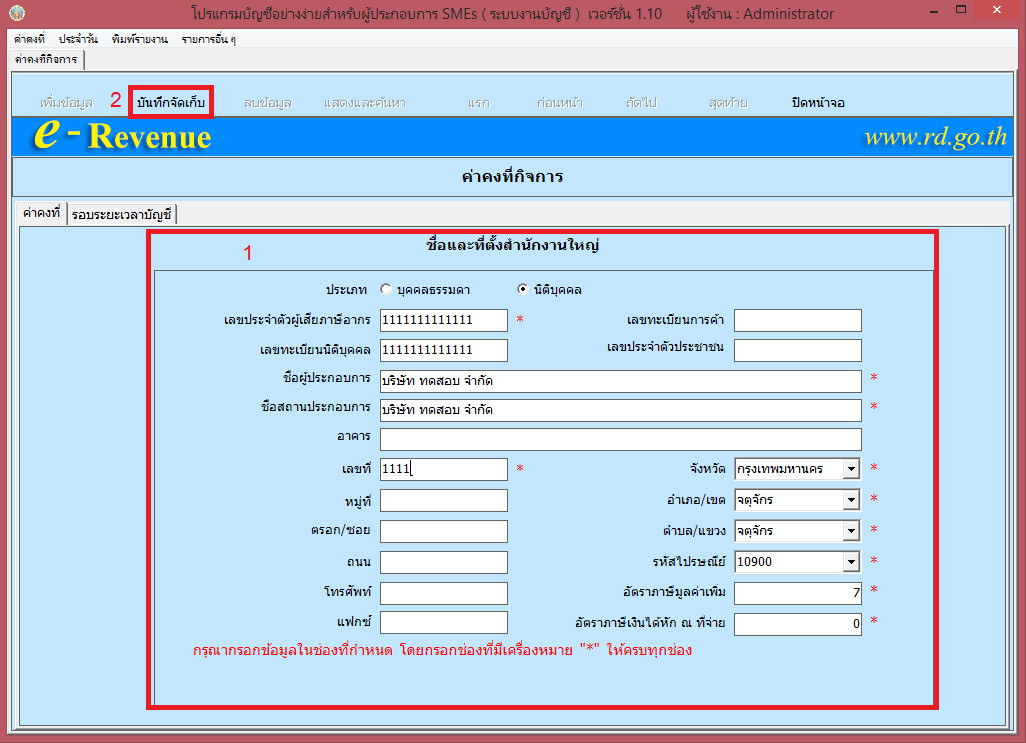
Task: Open the ค่าคงที่ menu in menu bar
Action: [29, 39]
